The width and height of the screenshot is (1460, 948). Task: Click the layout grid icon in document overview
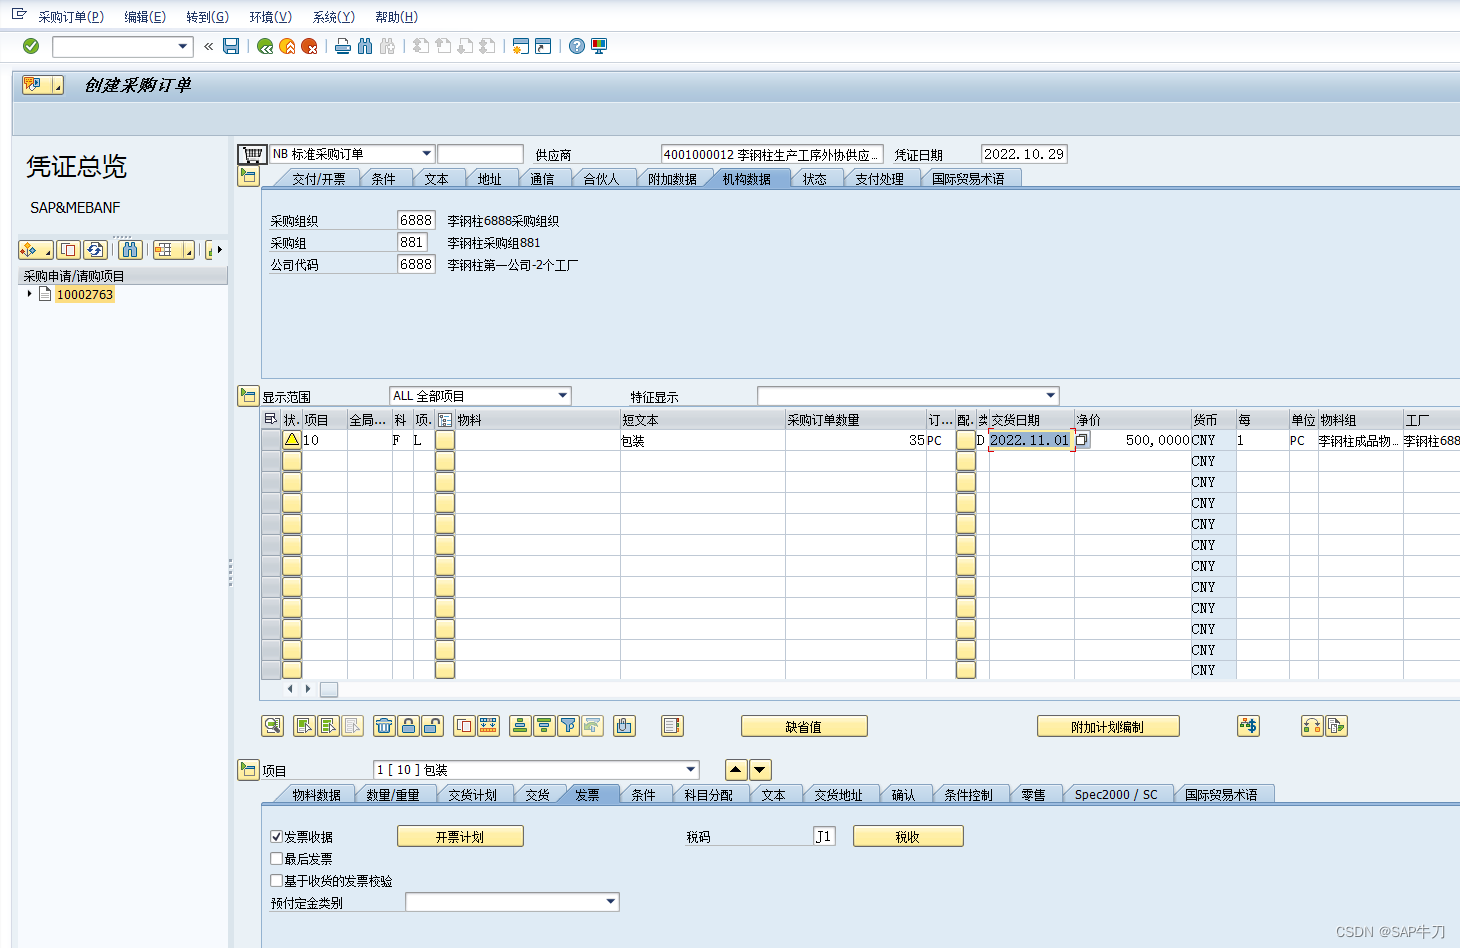tap(172, 250)
